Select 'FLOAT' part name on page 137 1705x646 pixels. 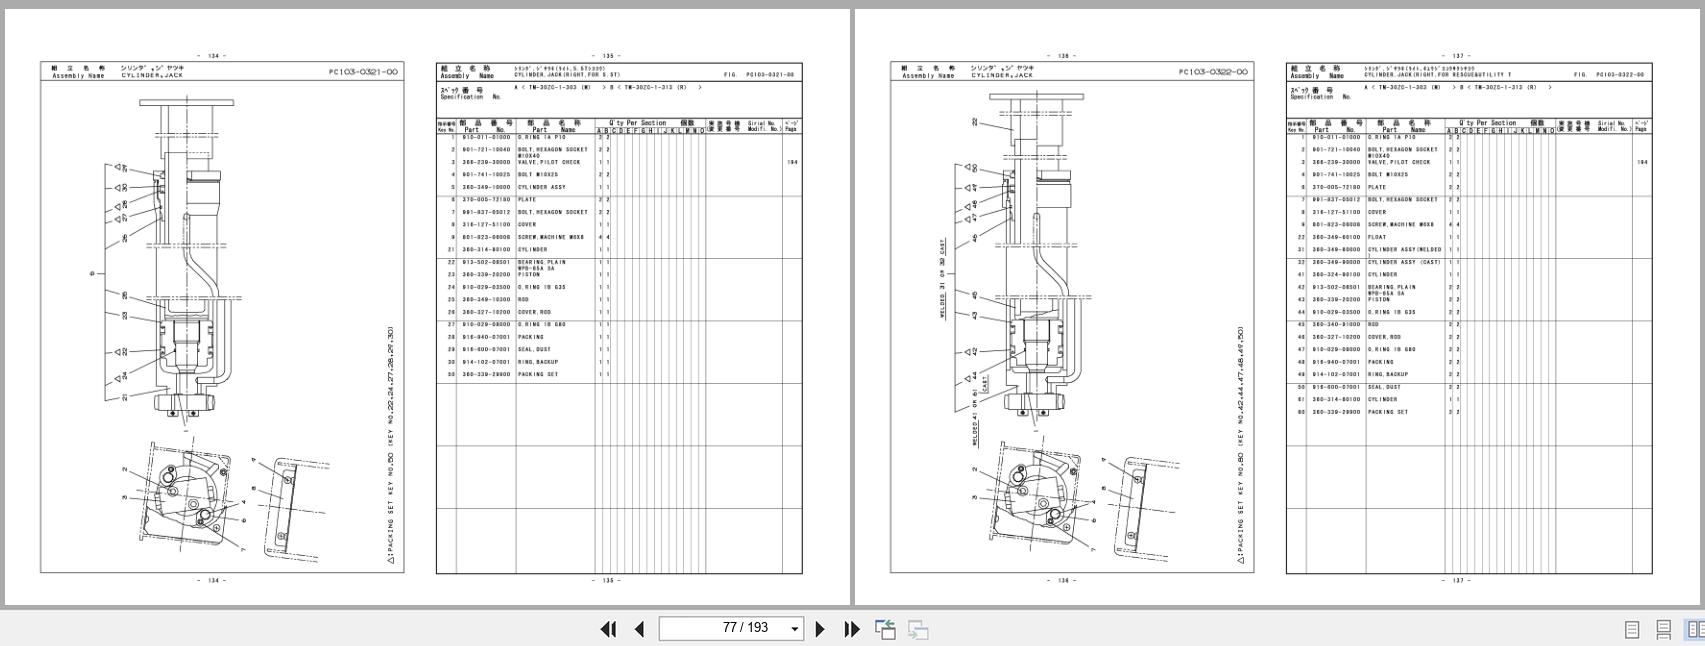click(1377, 237)
